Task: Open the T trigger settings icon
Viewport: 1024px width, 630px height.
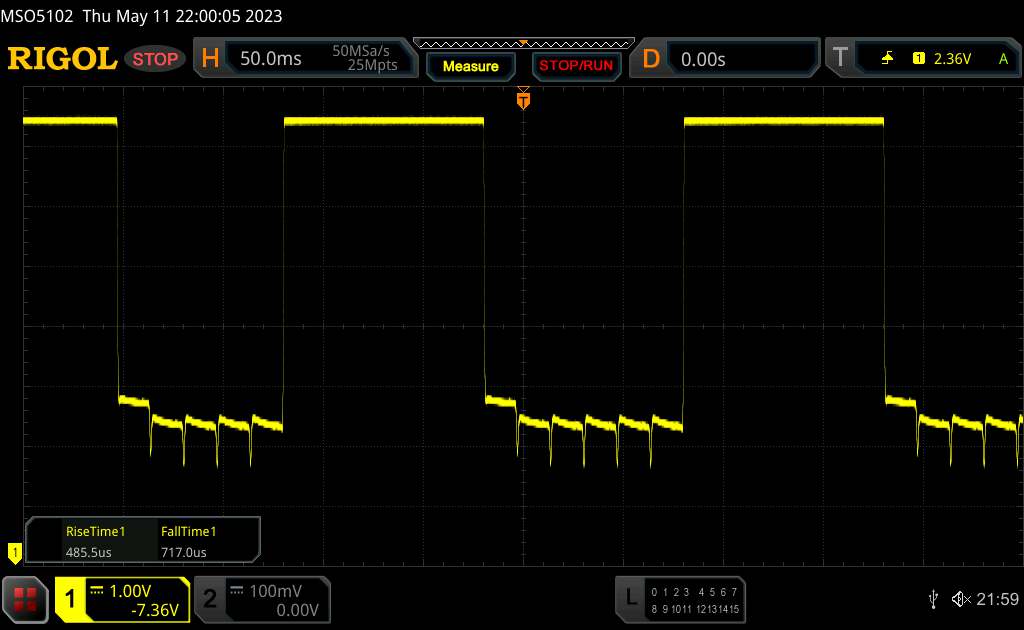Action: pos(838,59)
